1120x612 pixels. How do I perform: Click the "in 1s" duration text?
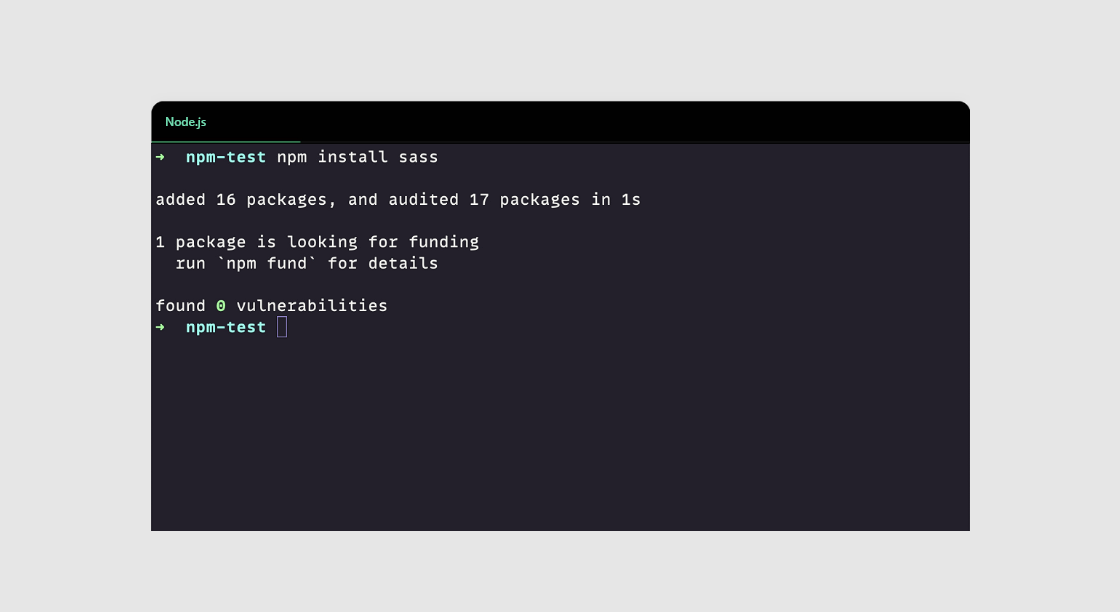(616, 200)
